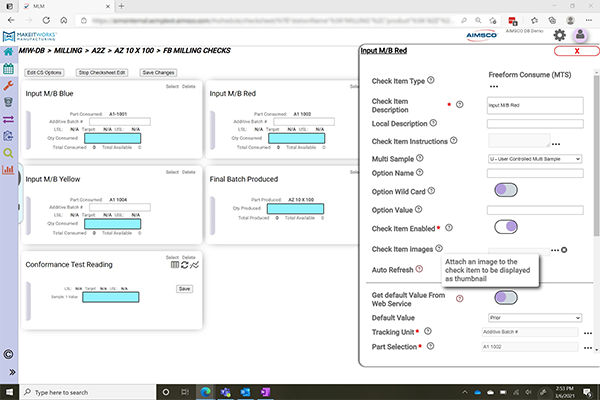Click the circle icon beside Check Item Images

[564, 250]
